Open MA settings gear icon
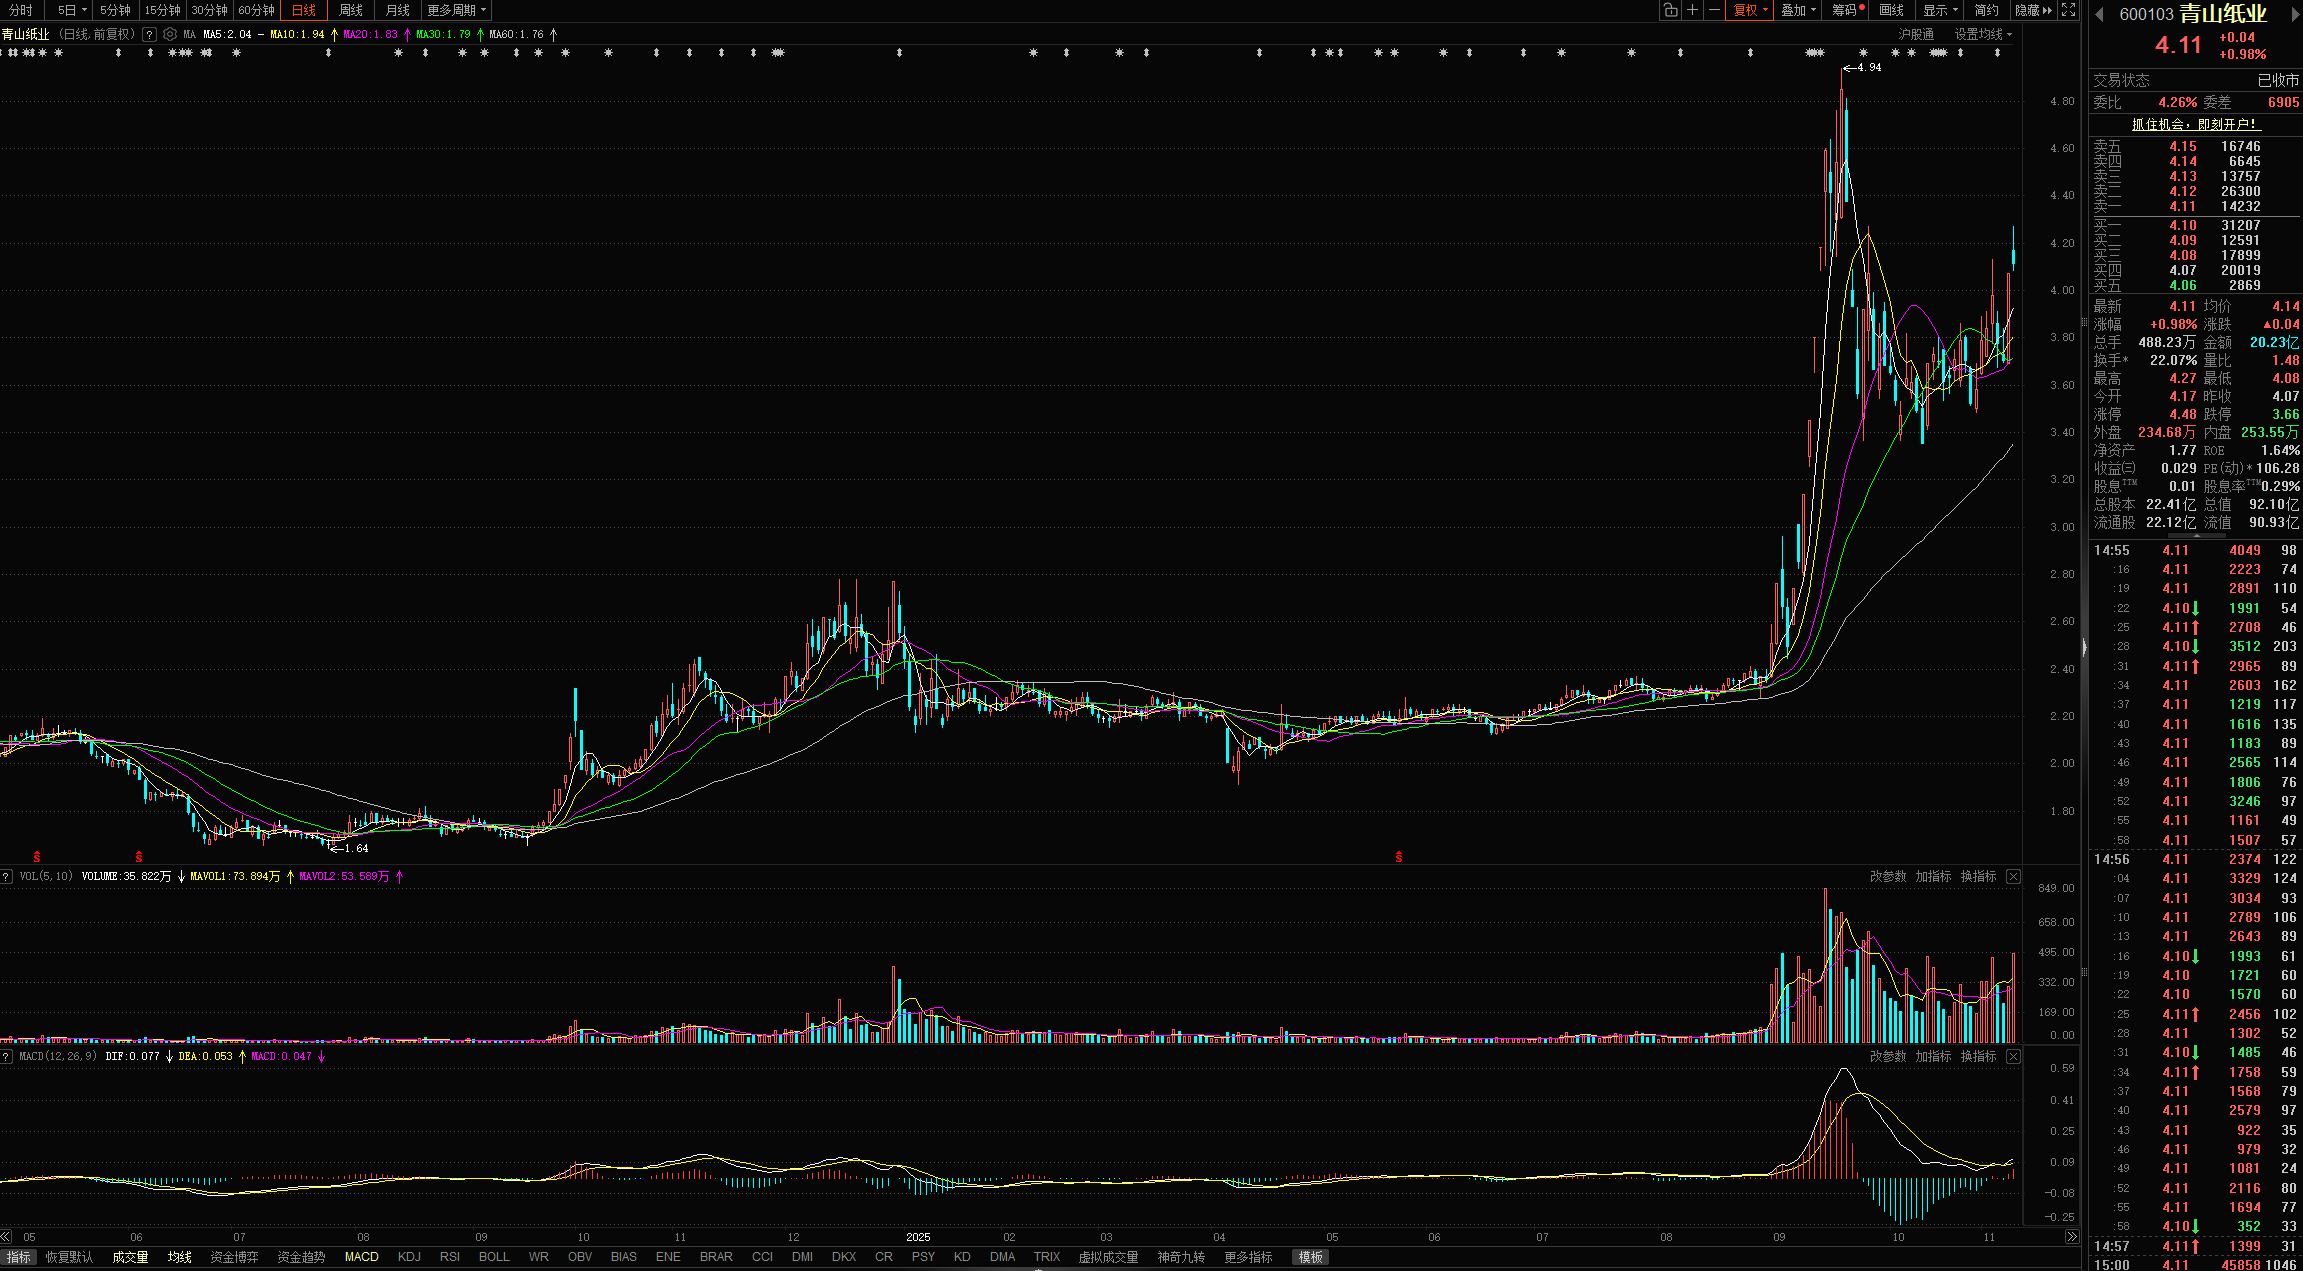The height and width of the screenshot is (1271, 2303). (x=170, y=34)
